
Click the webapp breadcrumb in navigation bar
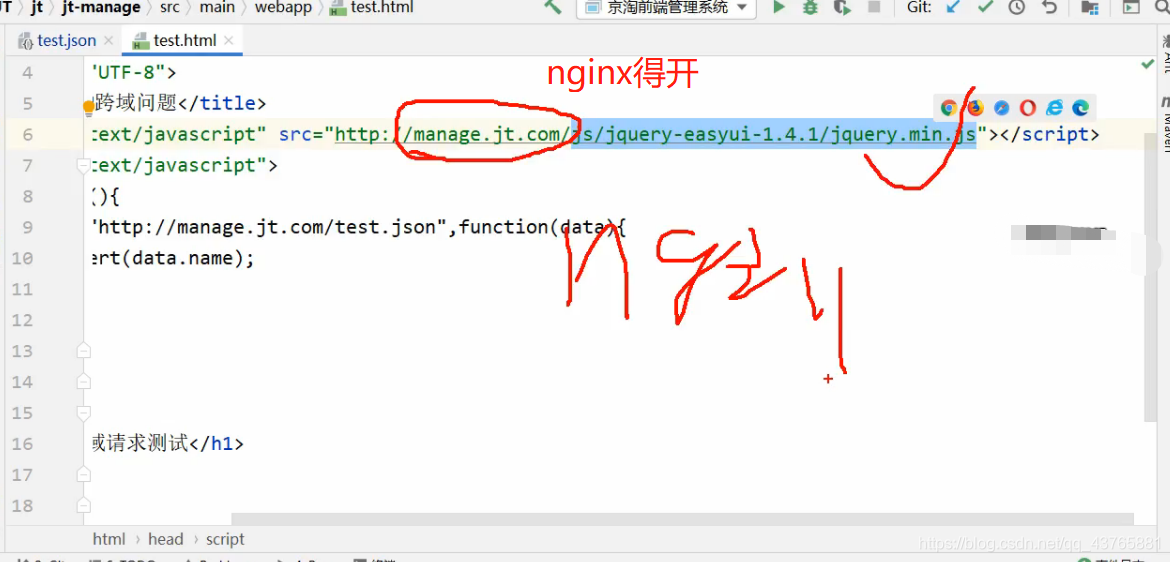pos(283,7)
